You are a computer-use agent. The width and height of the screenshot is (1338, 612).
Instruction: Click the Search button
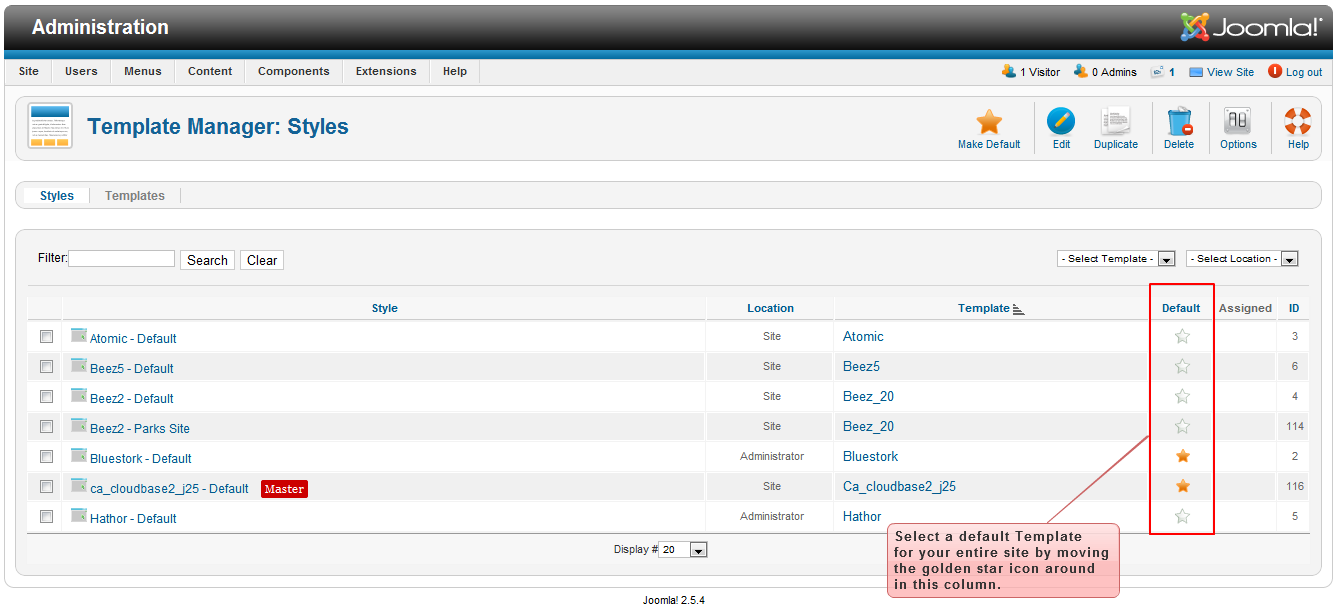pos(207,260)
